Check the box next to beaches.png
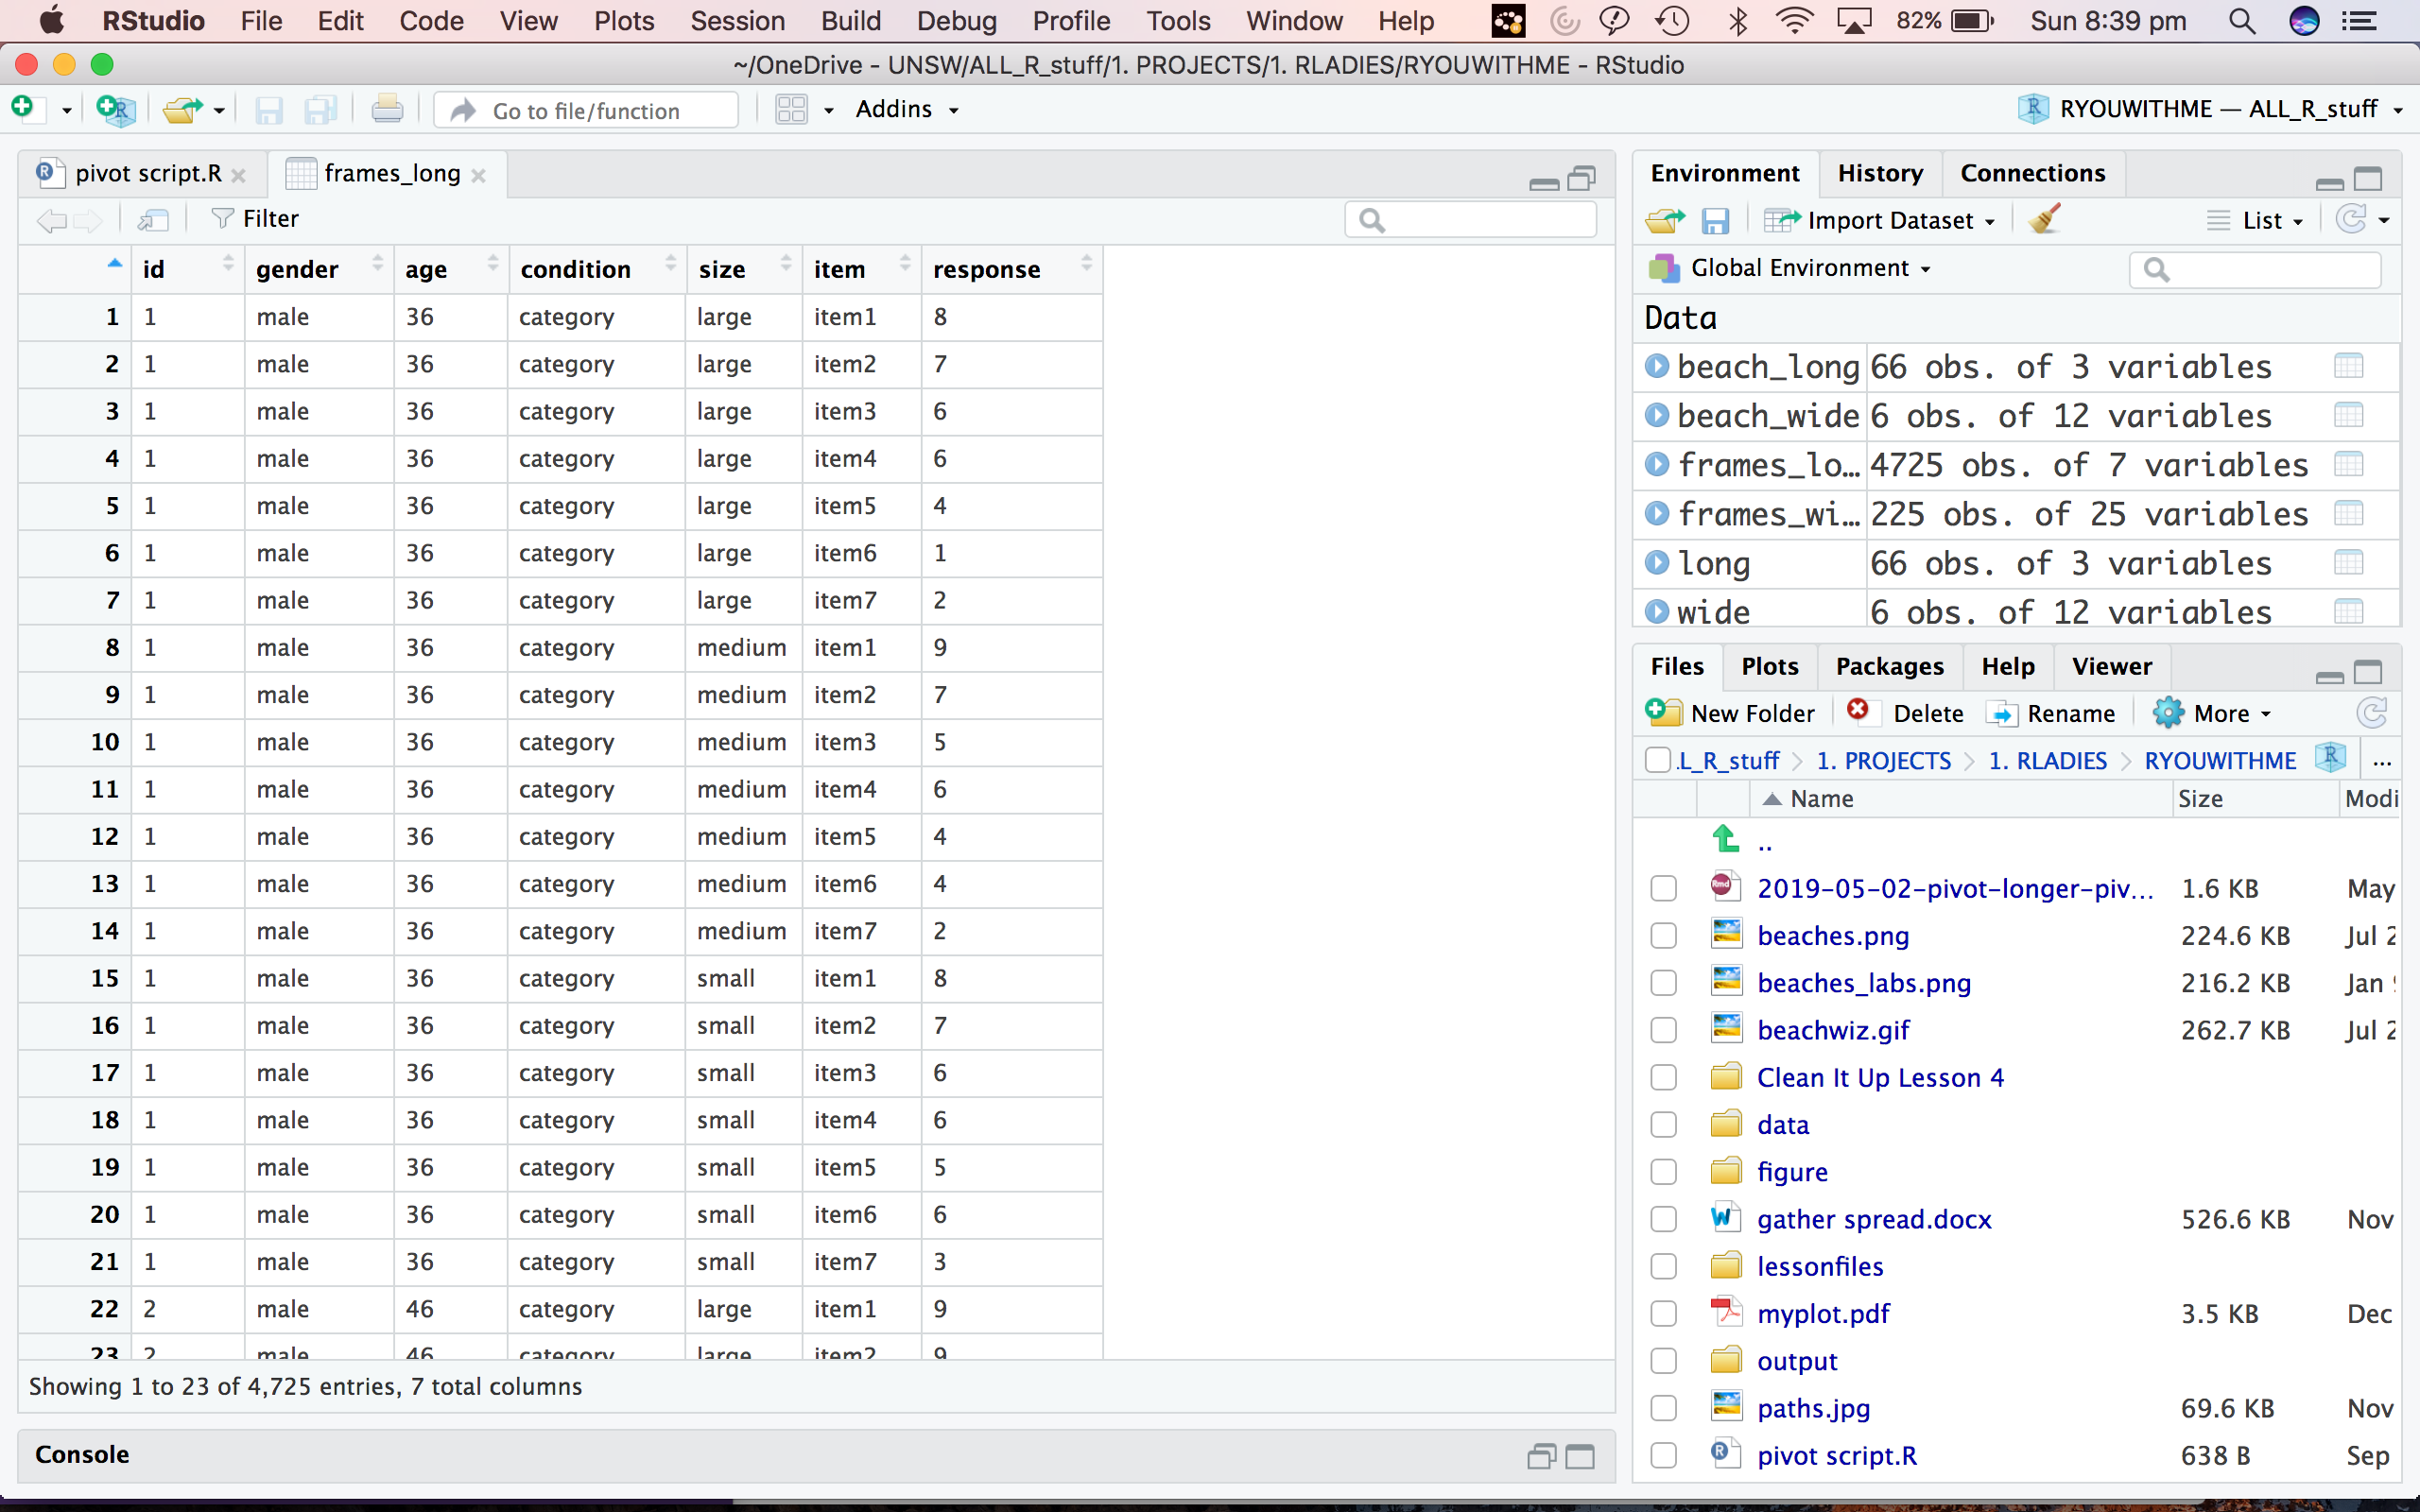 point(1663,936)
